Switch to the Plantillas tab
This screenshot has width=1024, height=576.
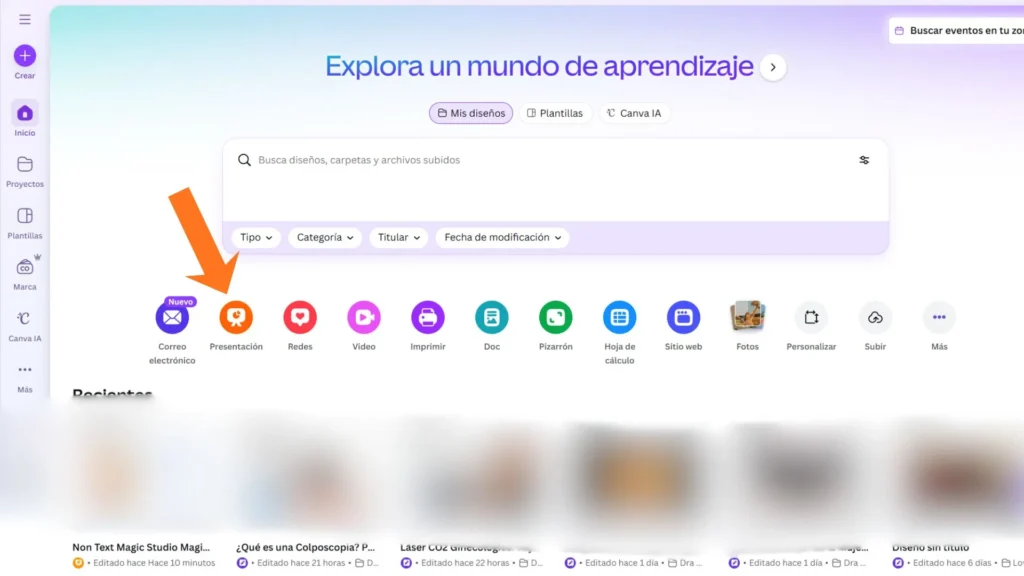(556, 113)
